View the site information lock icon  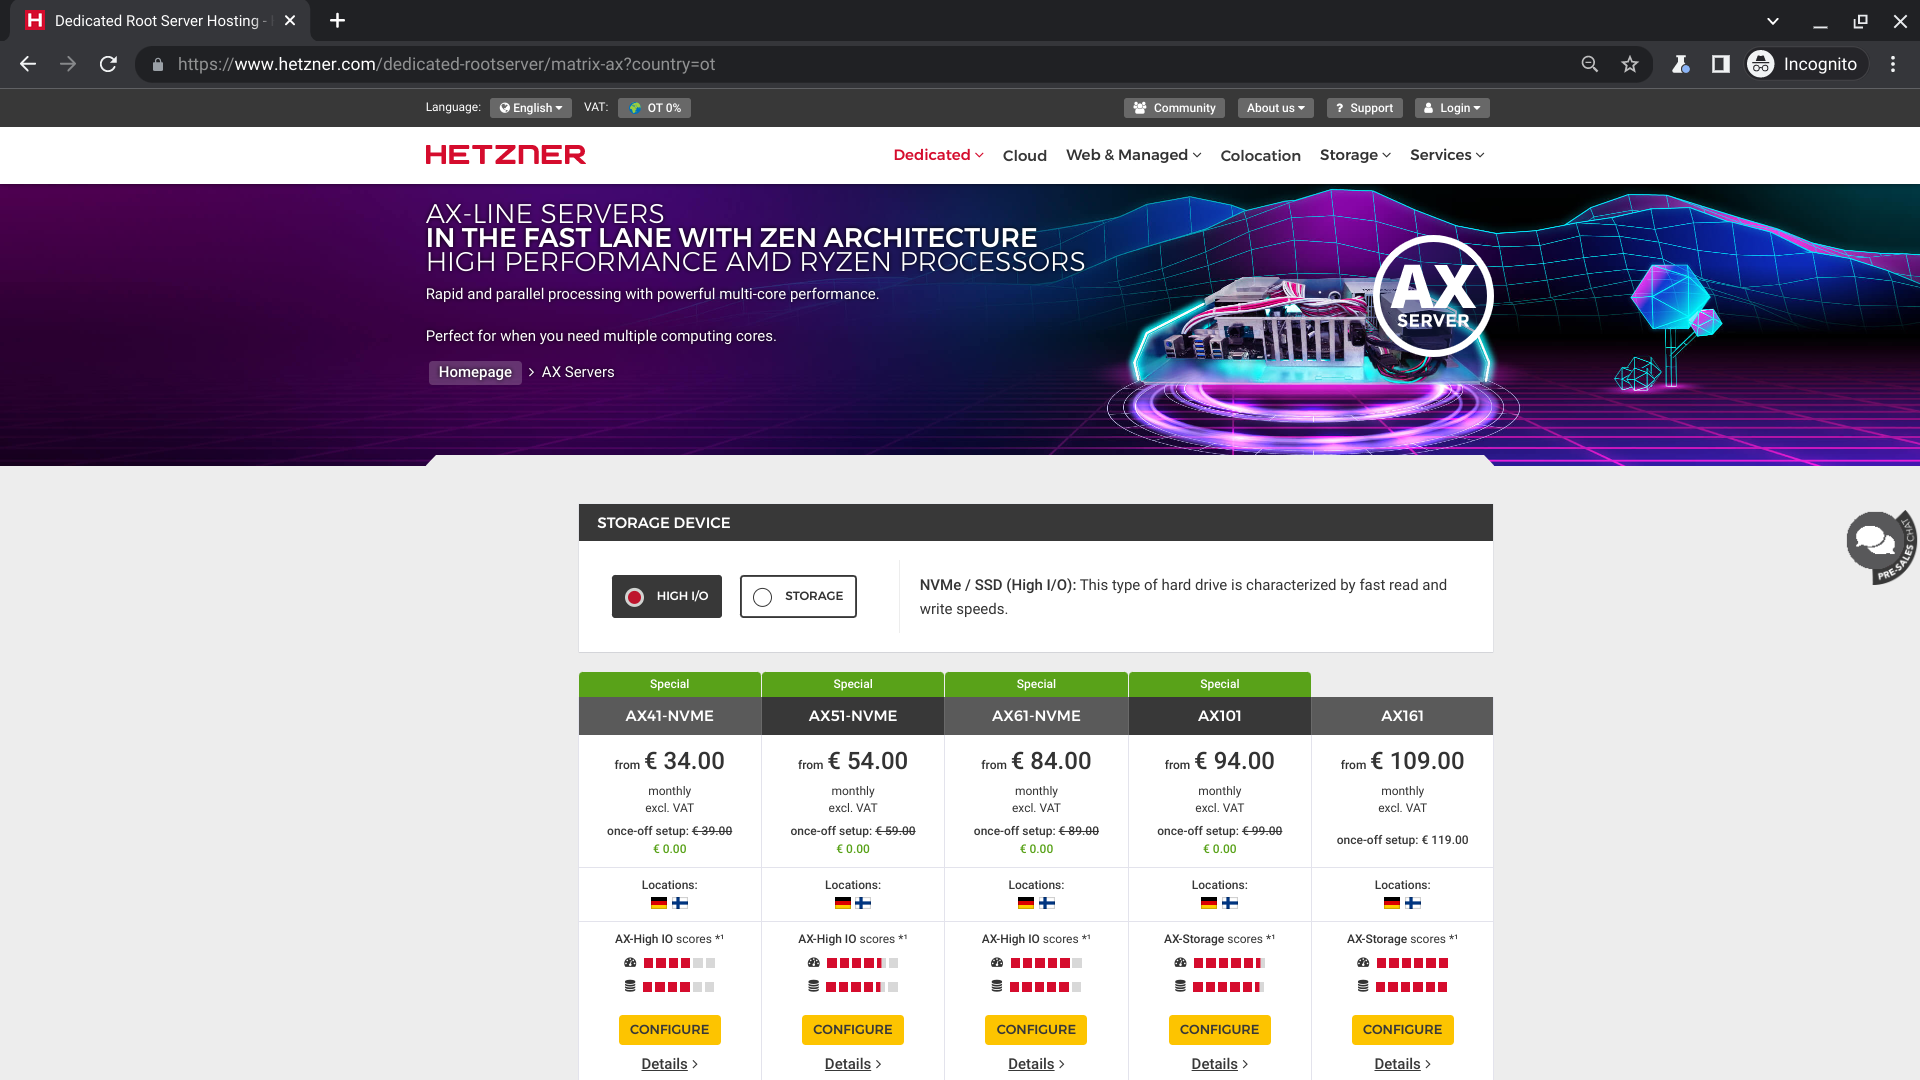157,64
